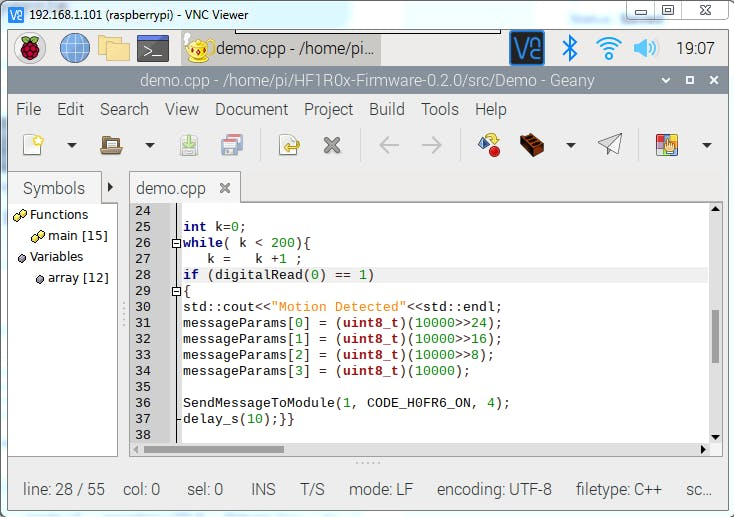Image resolution: width=734 pixels, height=517 pixels.
Task: Open the recent files dropdown arrow
Action: [149, 145]
